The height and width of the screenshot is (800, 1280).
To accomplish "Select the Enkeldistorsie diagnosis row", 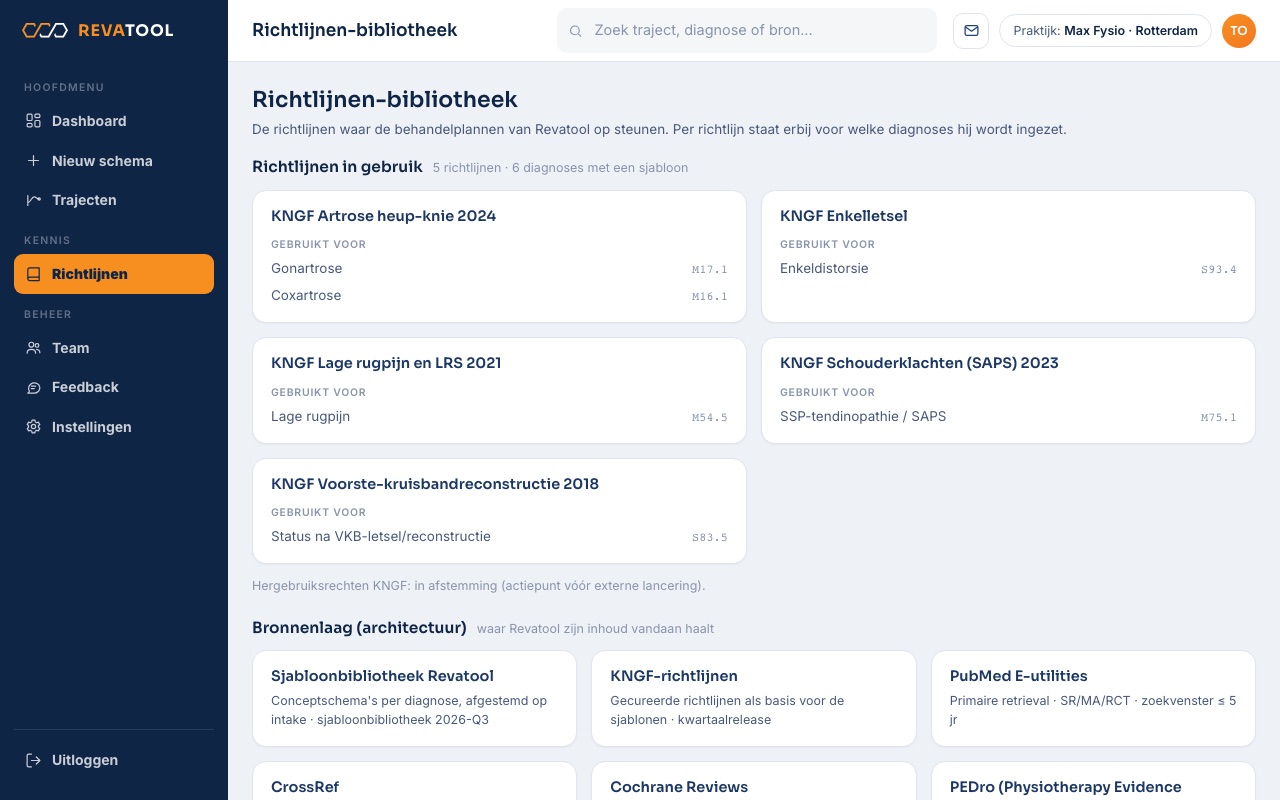I will 1008,269.
